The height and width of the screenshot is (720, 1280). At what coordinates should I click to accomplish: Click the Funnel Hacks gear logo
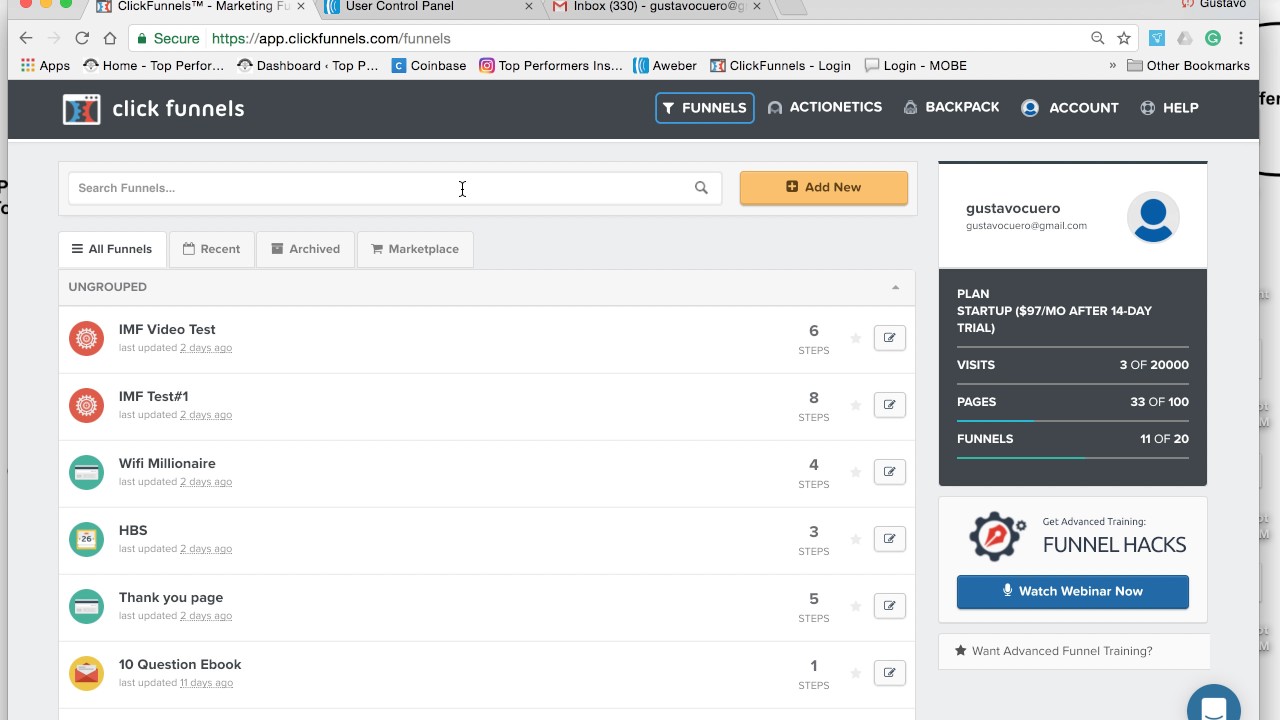(x=997, y=536)
